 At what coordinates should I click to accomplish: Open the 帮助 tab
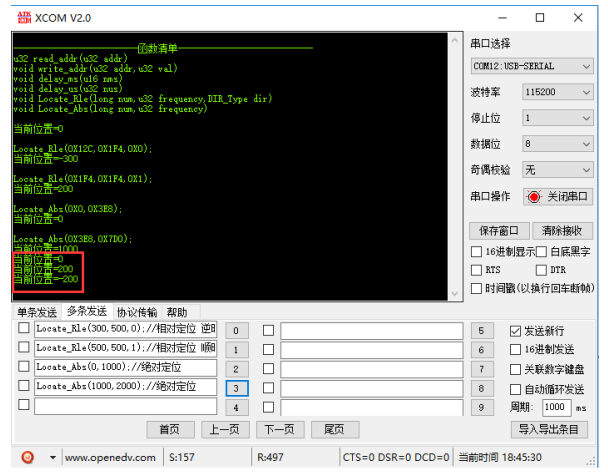pos(177,312)
